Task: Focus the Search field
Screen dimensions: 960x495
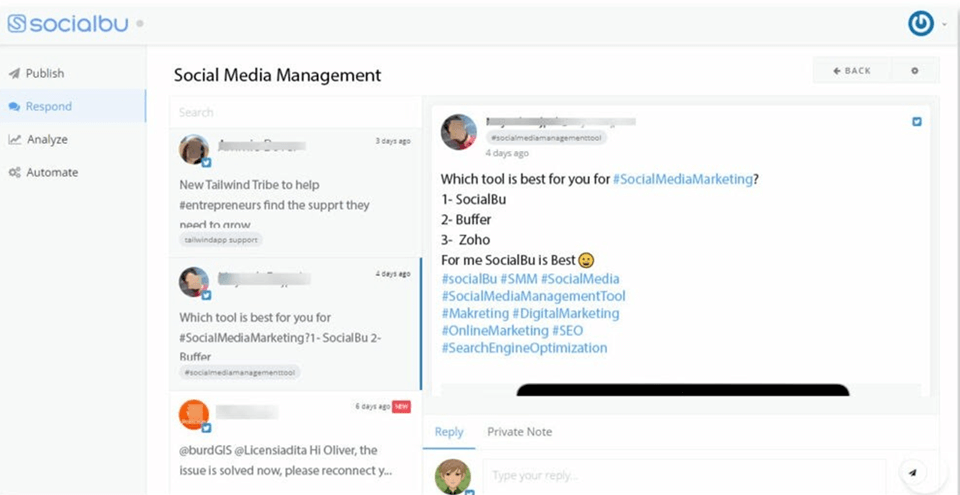Action: [295, 112]
